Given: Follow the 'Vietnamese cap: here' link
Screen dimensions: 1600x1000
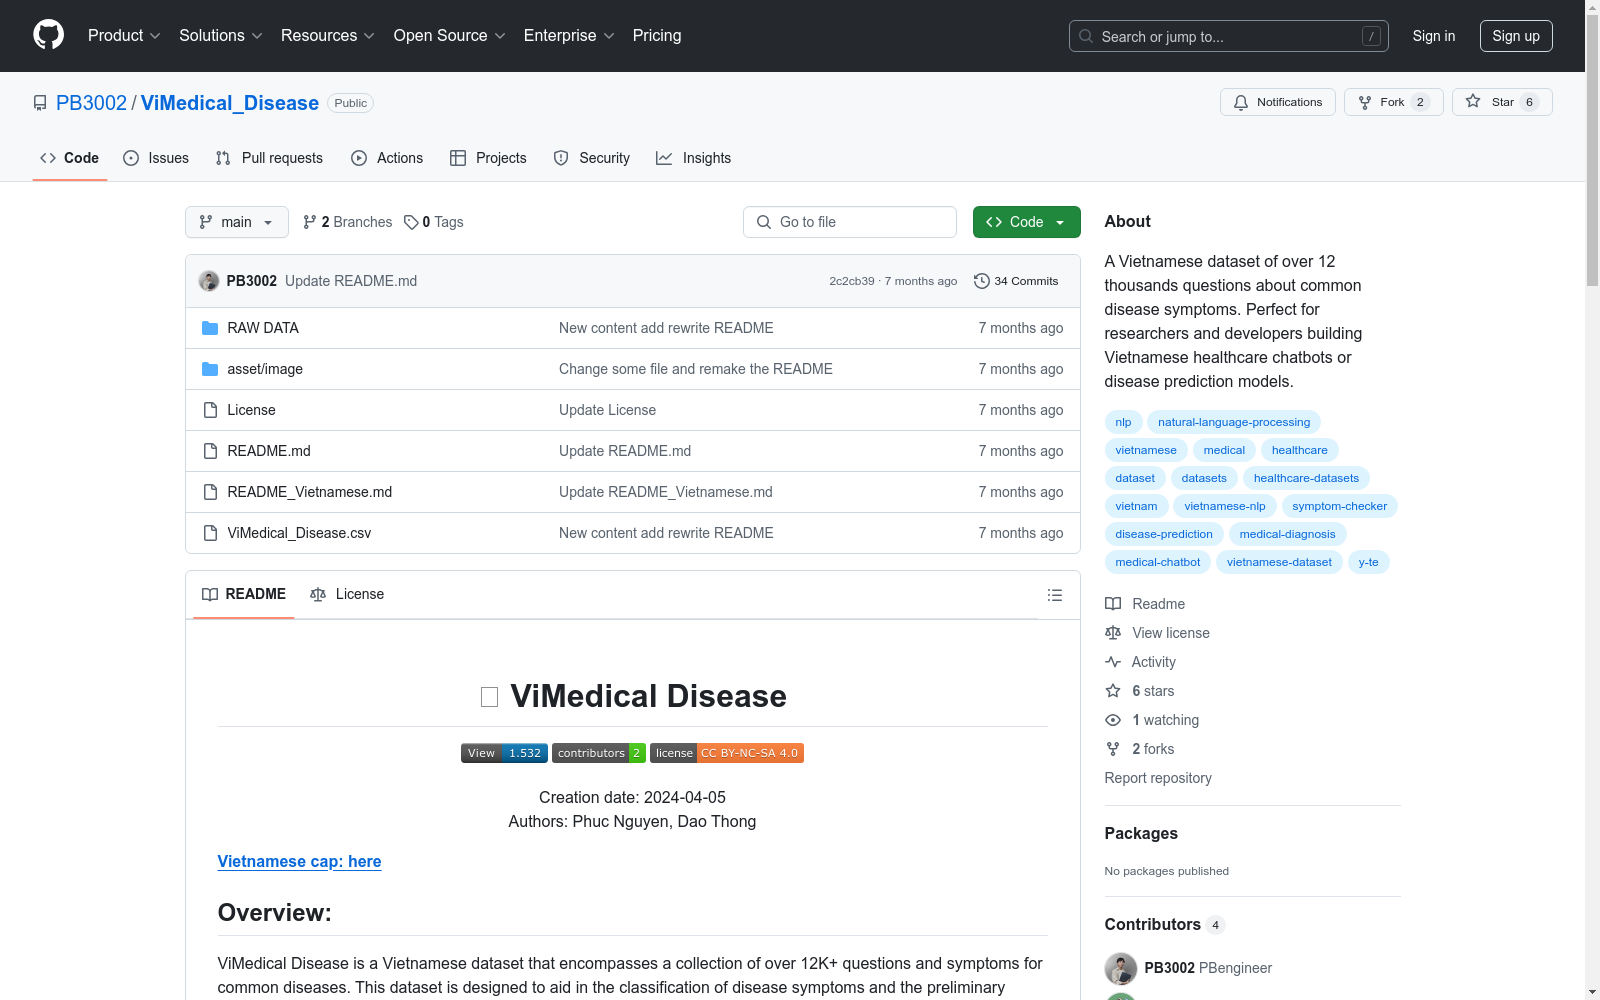Looking at the screenshot, I should click(299, 861).
